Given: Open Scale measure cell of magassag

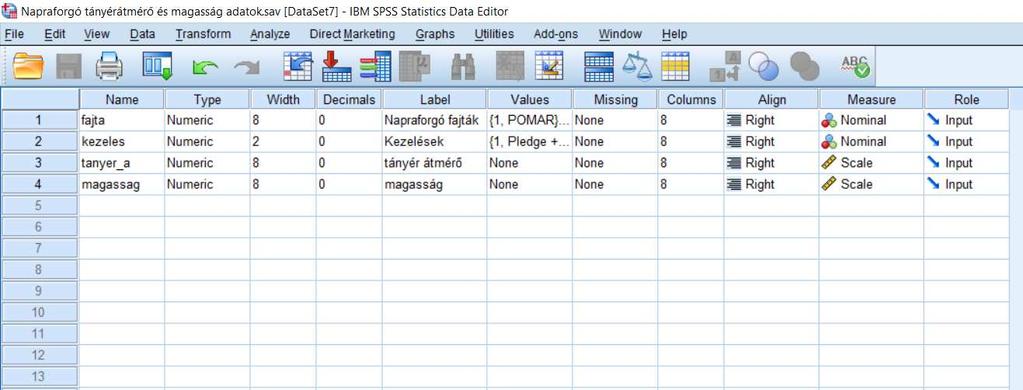Looking at the screenshot, I should (x=871, y=185).
